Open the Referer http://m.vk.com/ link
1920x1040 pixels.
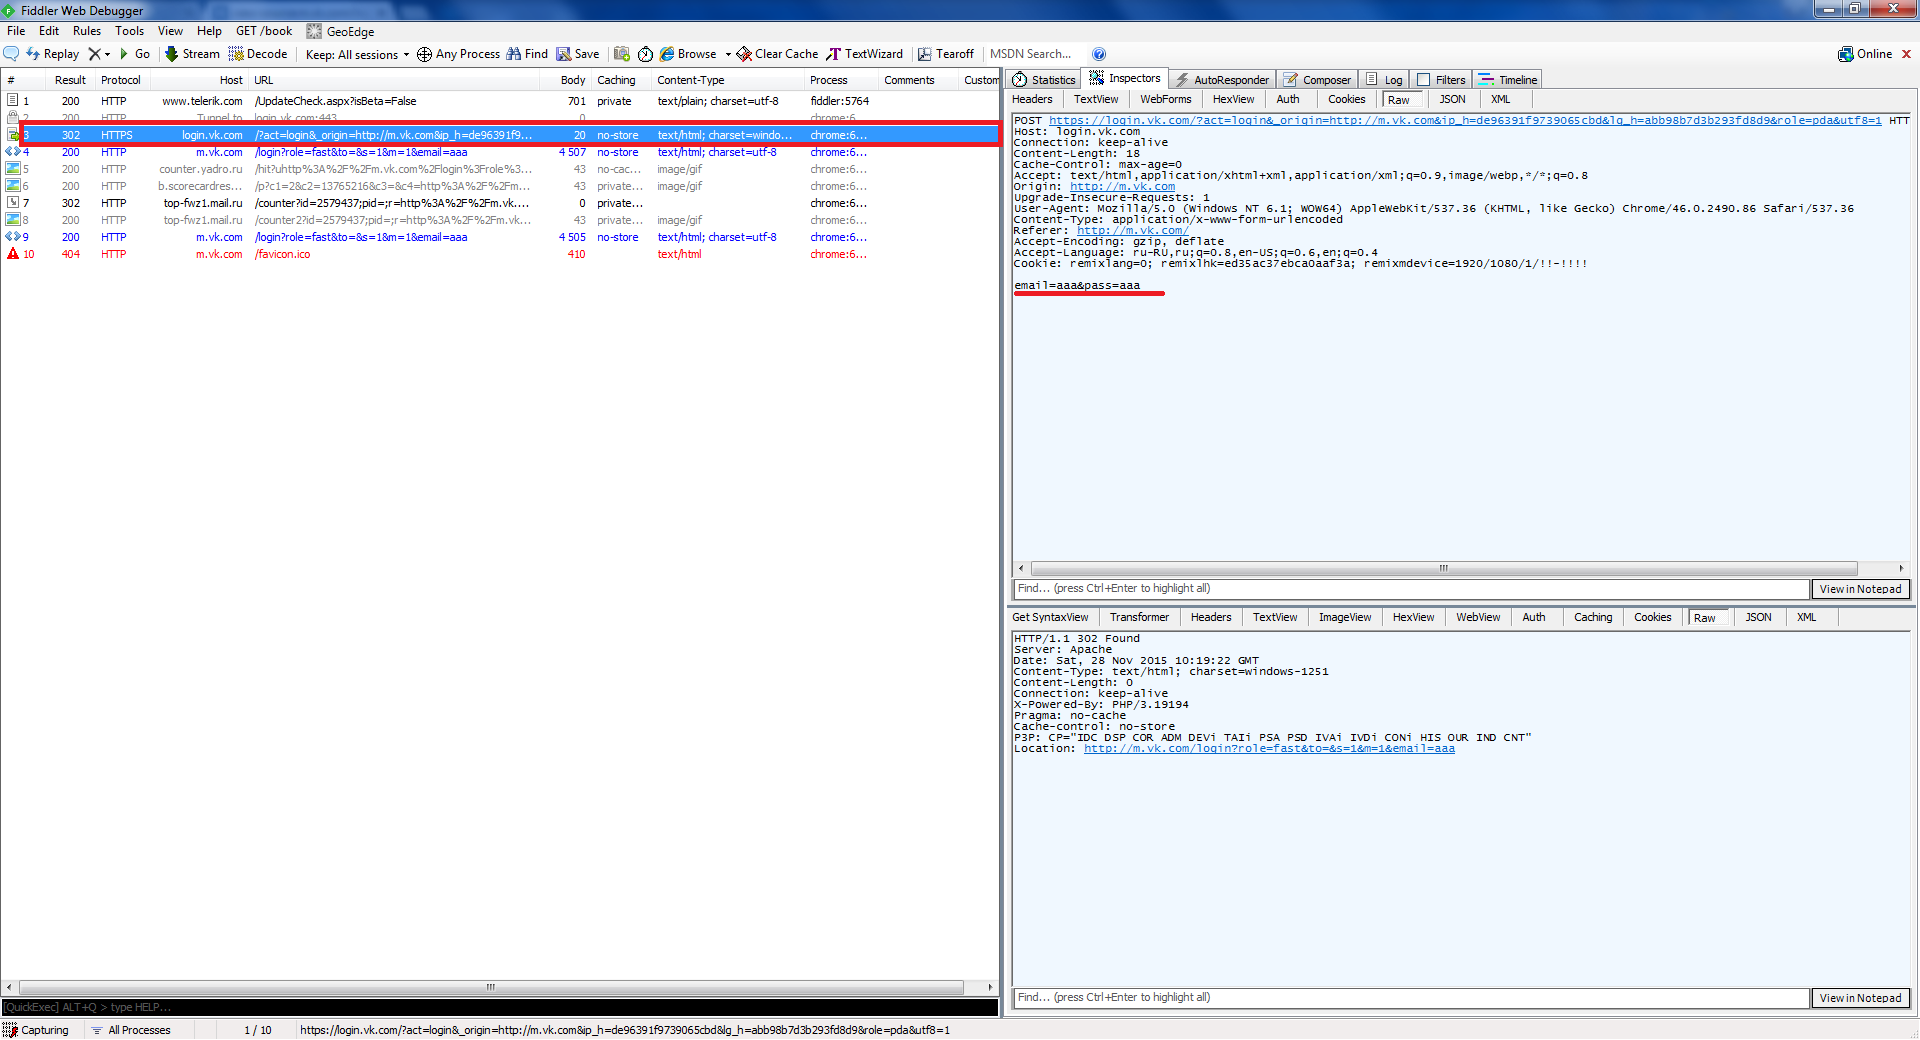click(1132, 230)
